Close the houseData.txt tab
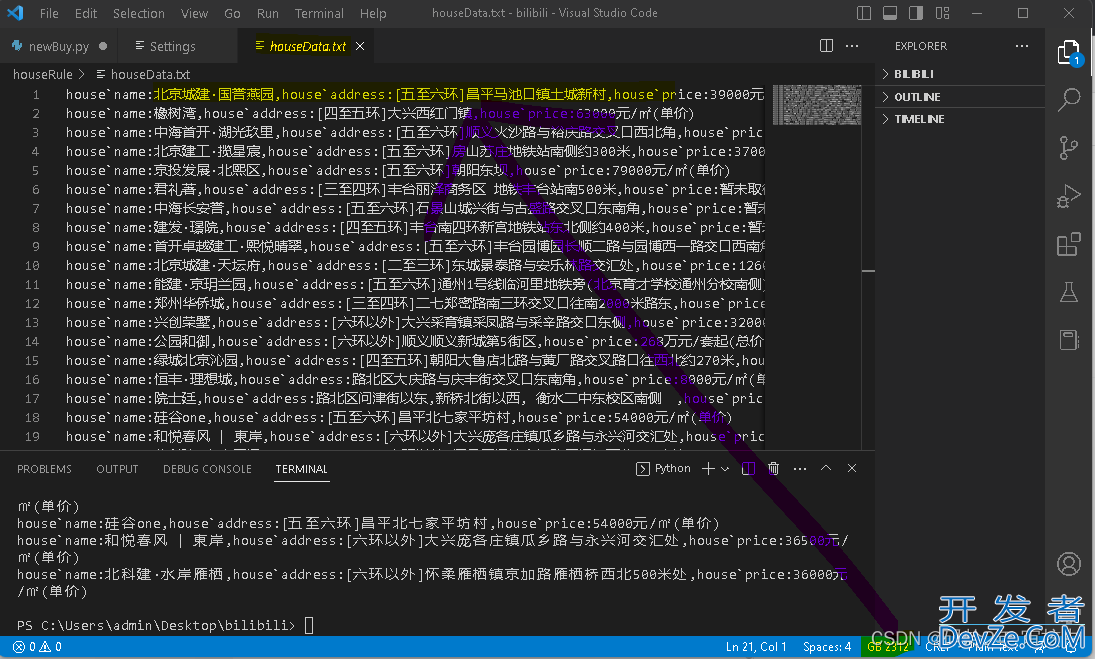 pos(360,46)
